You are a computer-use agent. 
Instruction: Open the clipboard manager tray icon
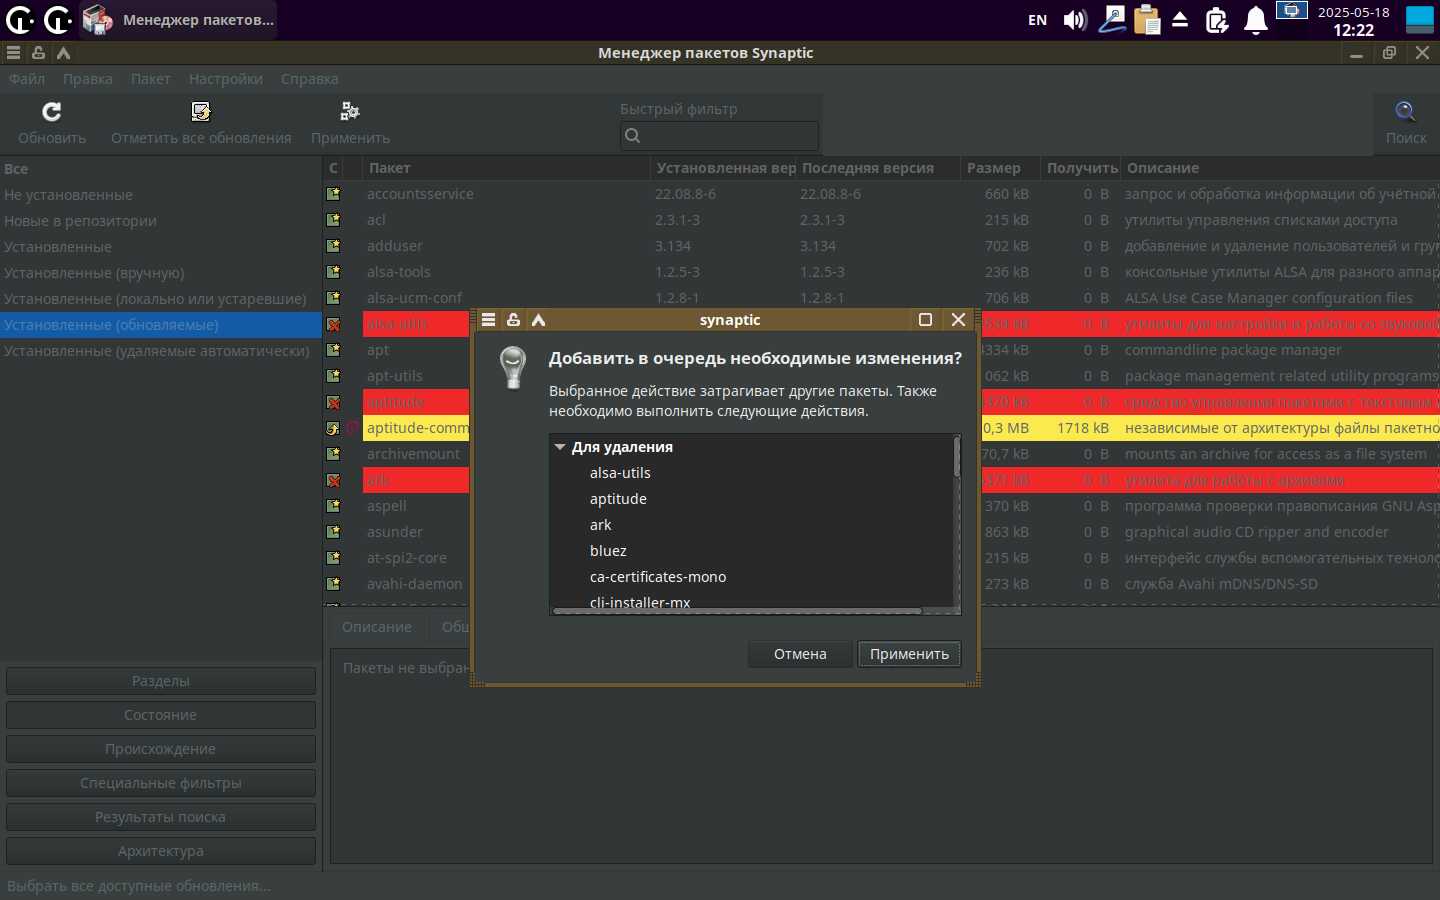(x=1147, y=20)
